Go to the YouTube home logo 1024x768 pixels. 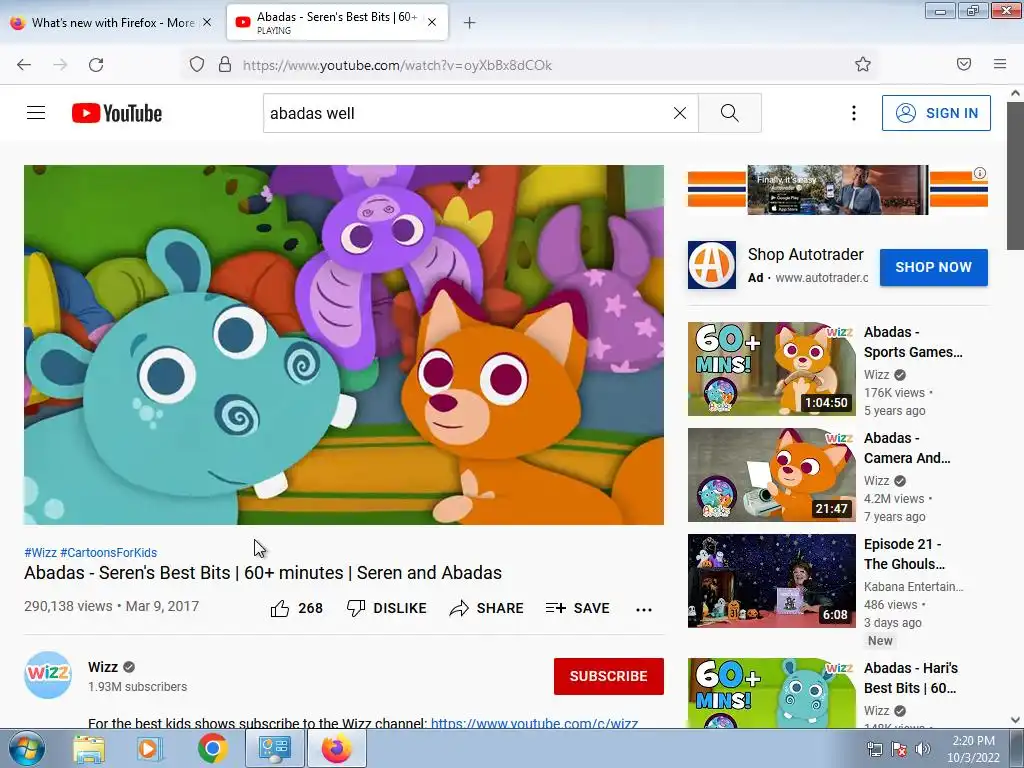(117, 113)
